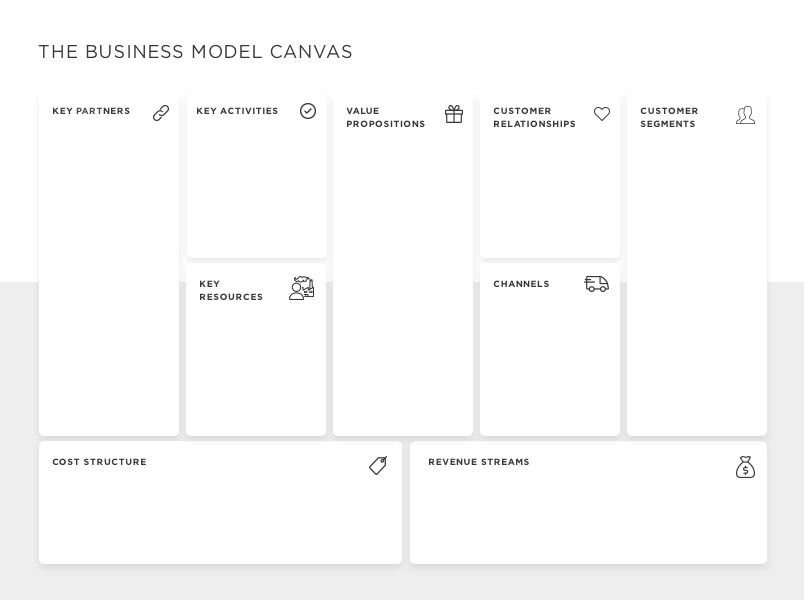804x600 pixels.
Task: Select the Key Activities heading
Action: 237,111
